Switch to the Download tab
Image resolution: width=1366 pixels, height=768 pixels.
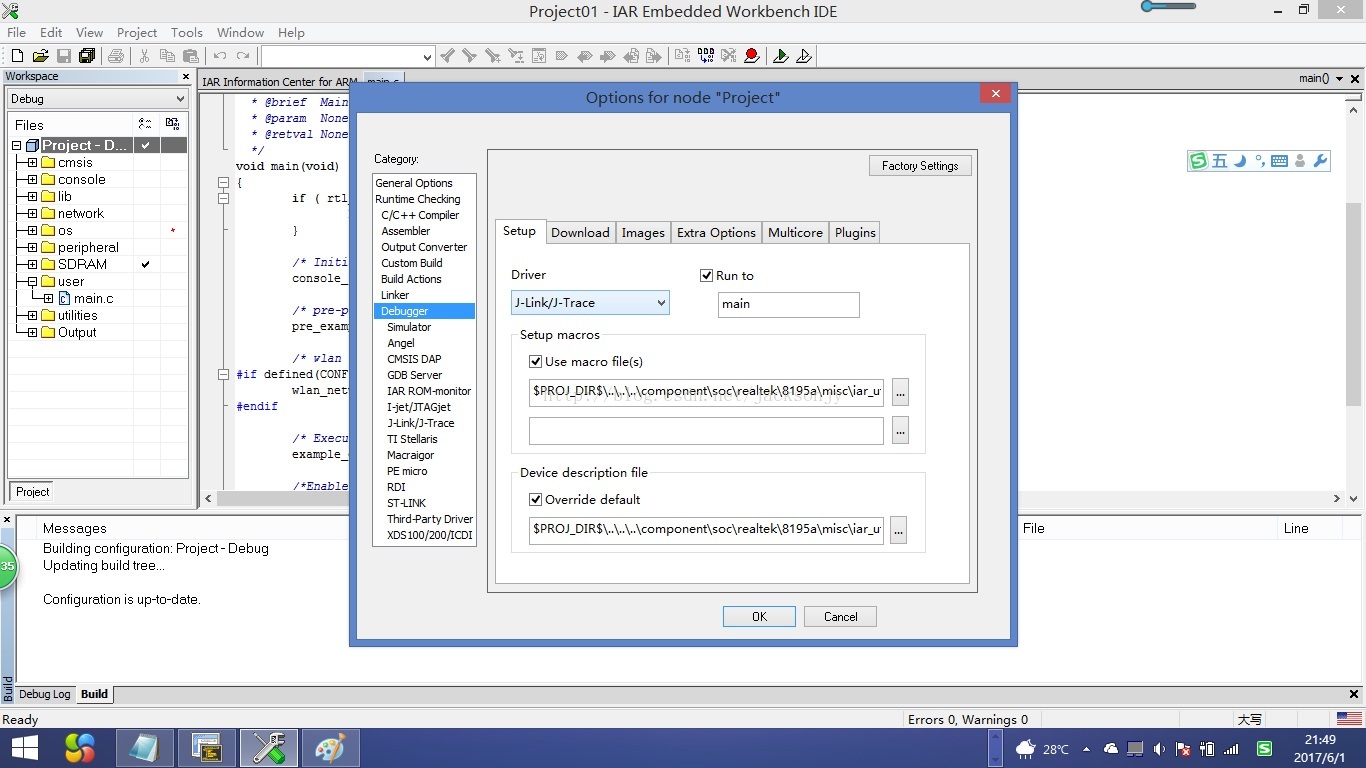580,233
